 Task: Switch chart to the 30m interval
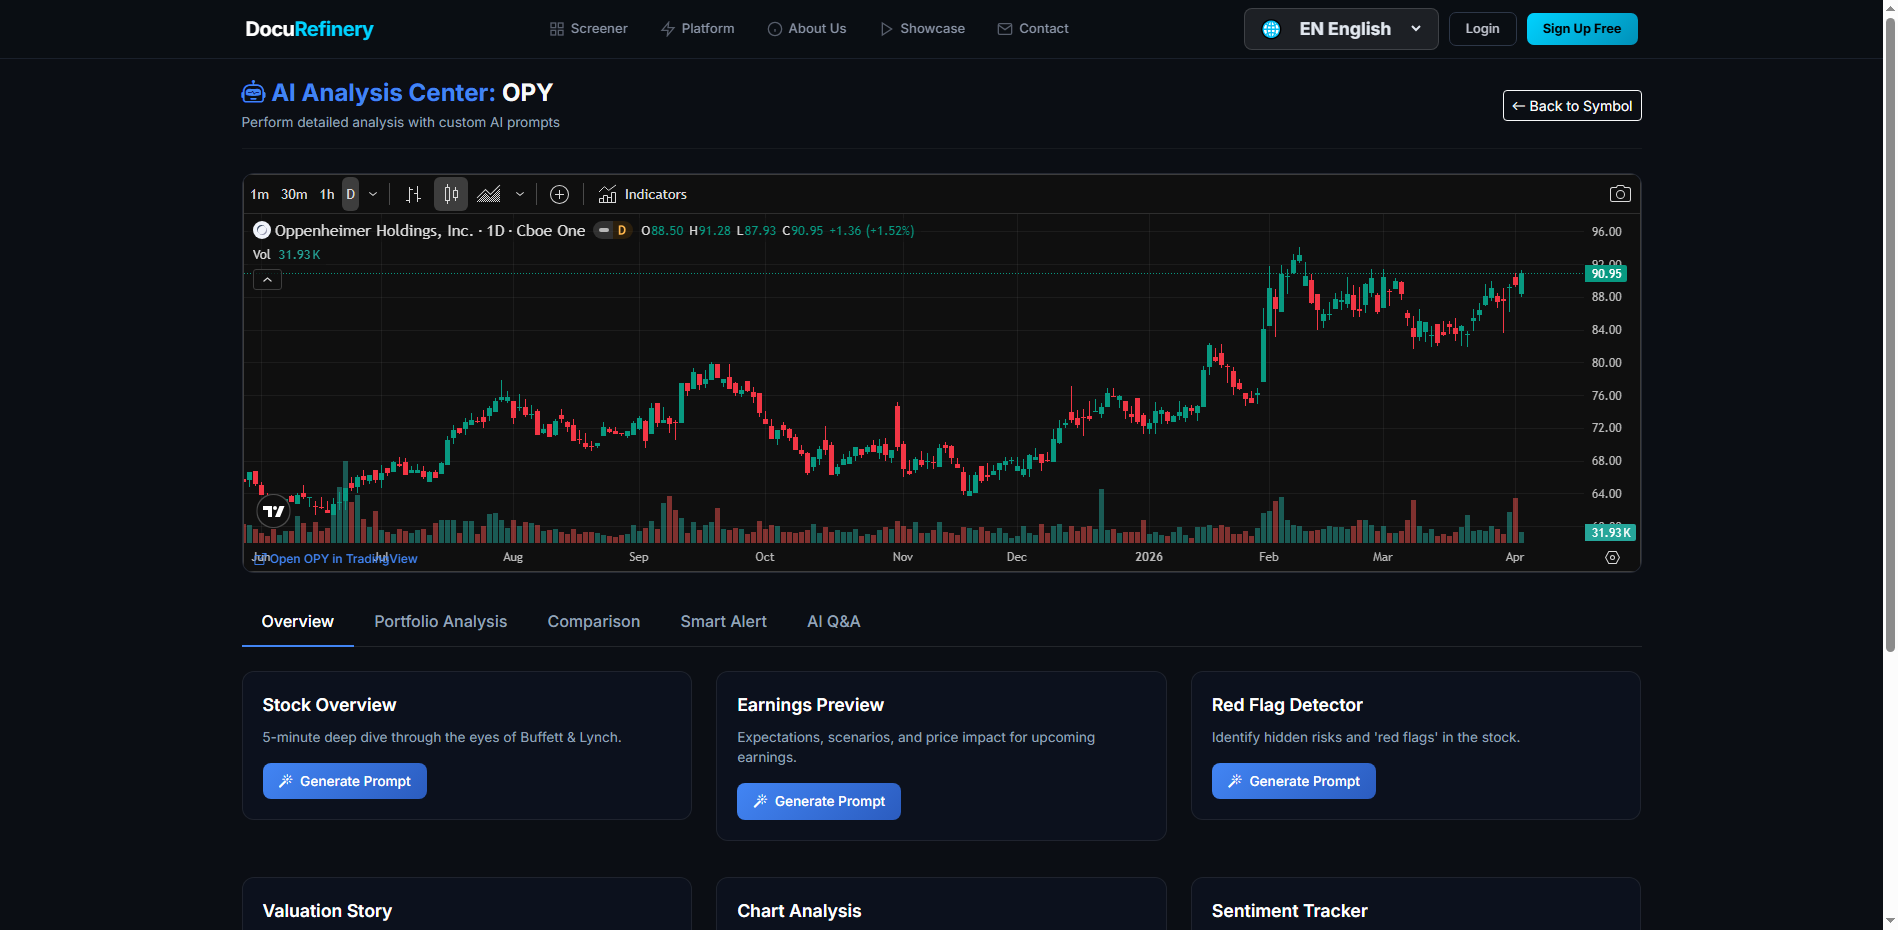click(294, 194)
